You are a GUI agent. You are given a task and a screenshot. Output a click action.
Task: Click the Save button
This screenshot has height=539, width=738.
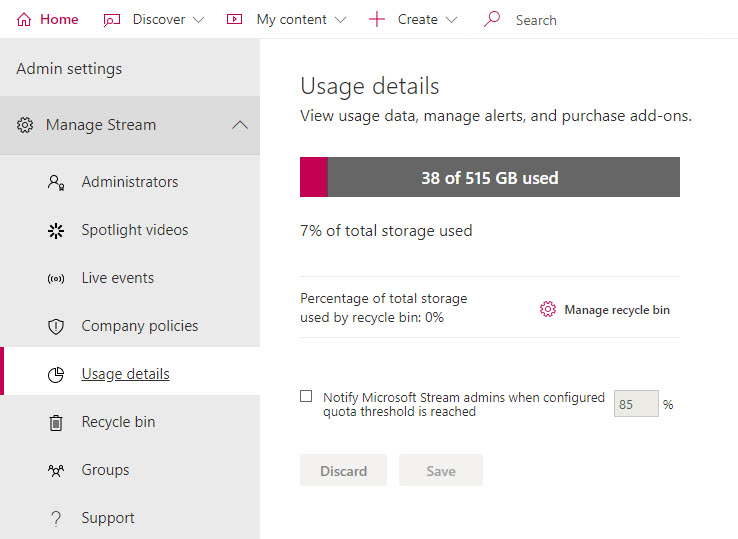tap(441, 470)
